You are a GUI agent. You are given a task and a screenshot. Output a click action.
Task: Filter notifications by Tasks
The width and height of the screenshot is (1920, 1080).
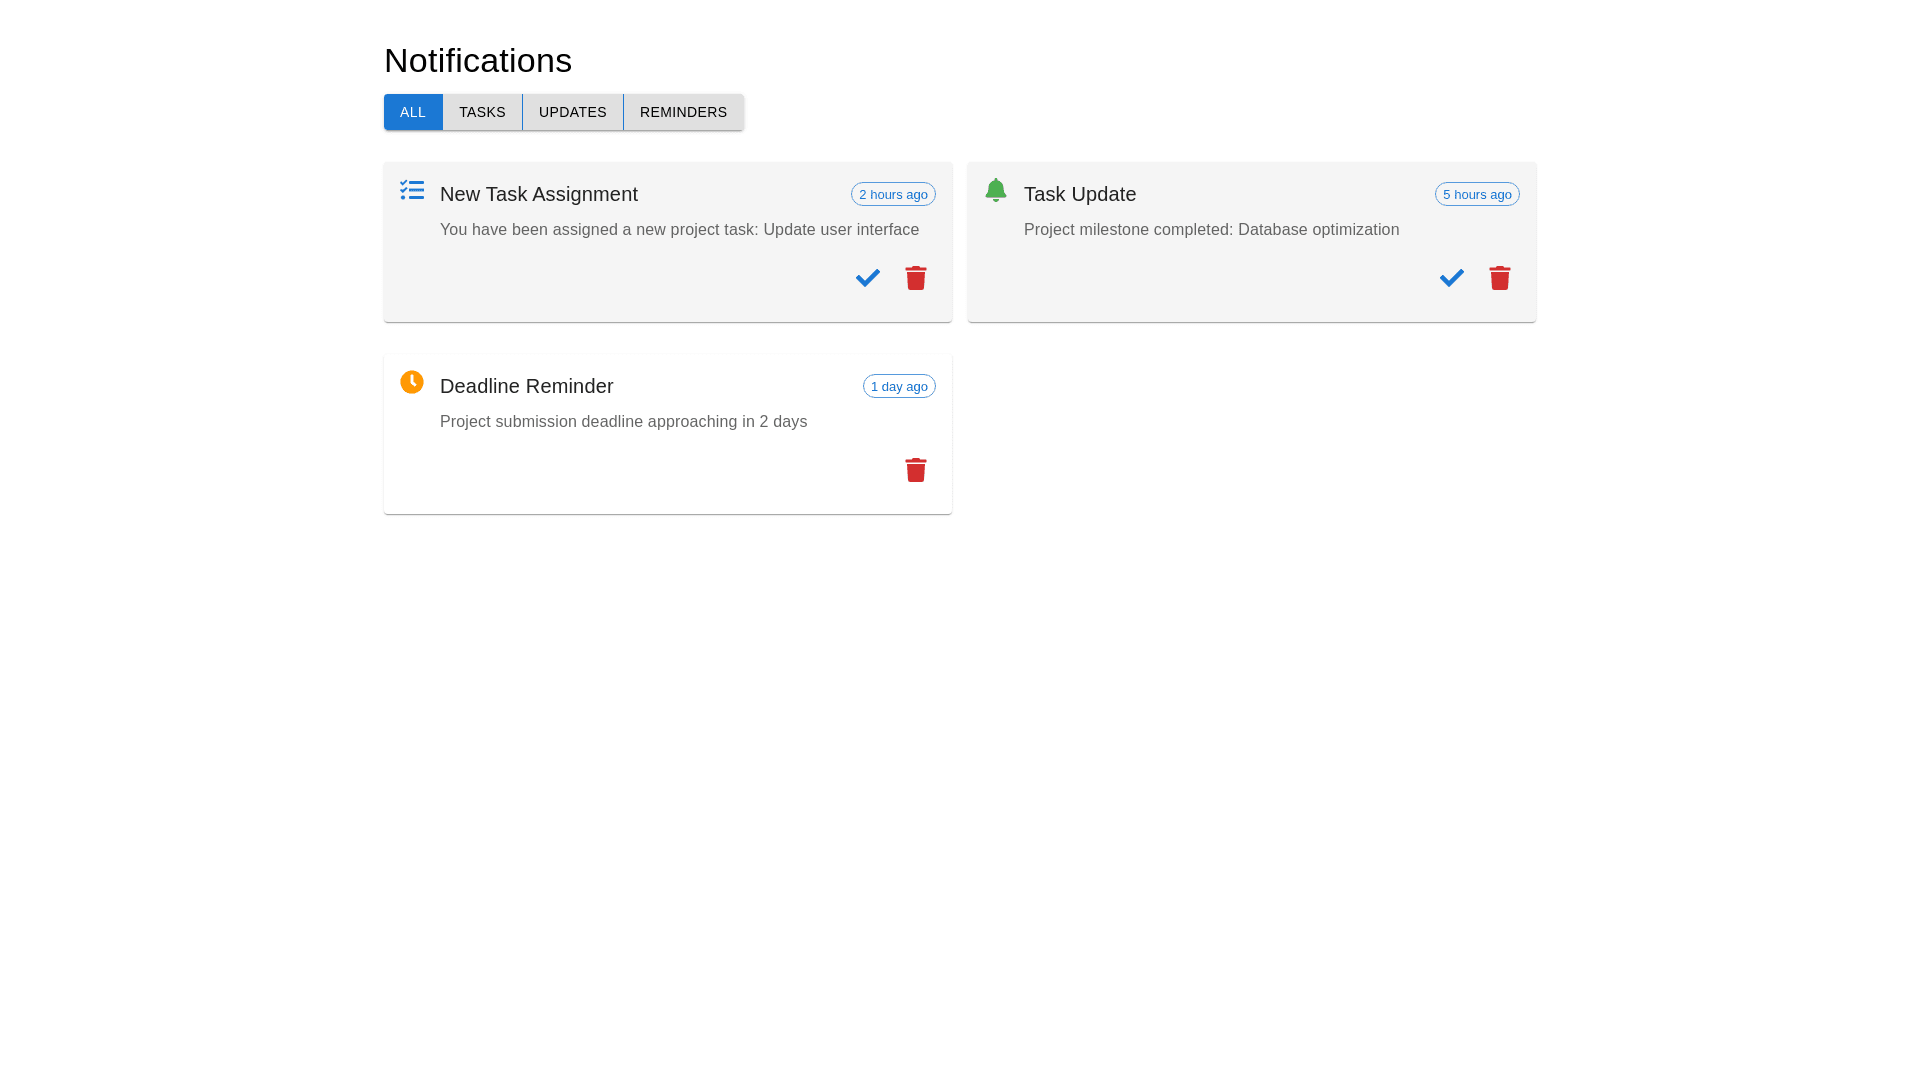pyautogui.click(x=482, y=112)
